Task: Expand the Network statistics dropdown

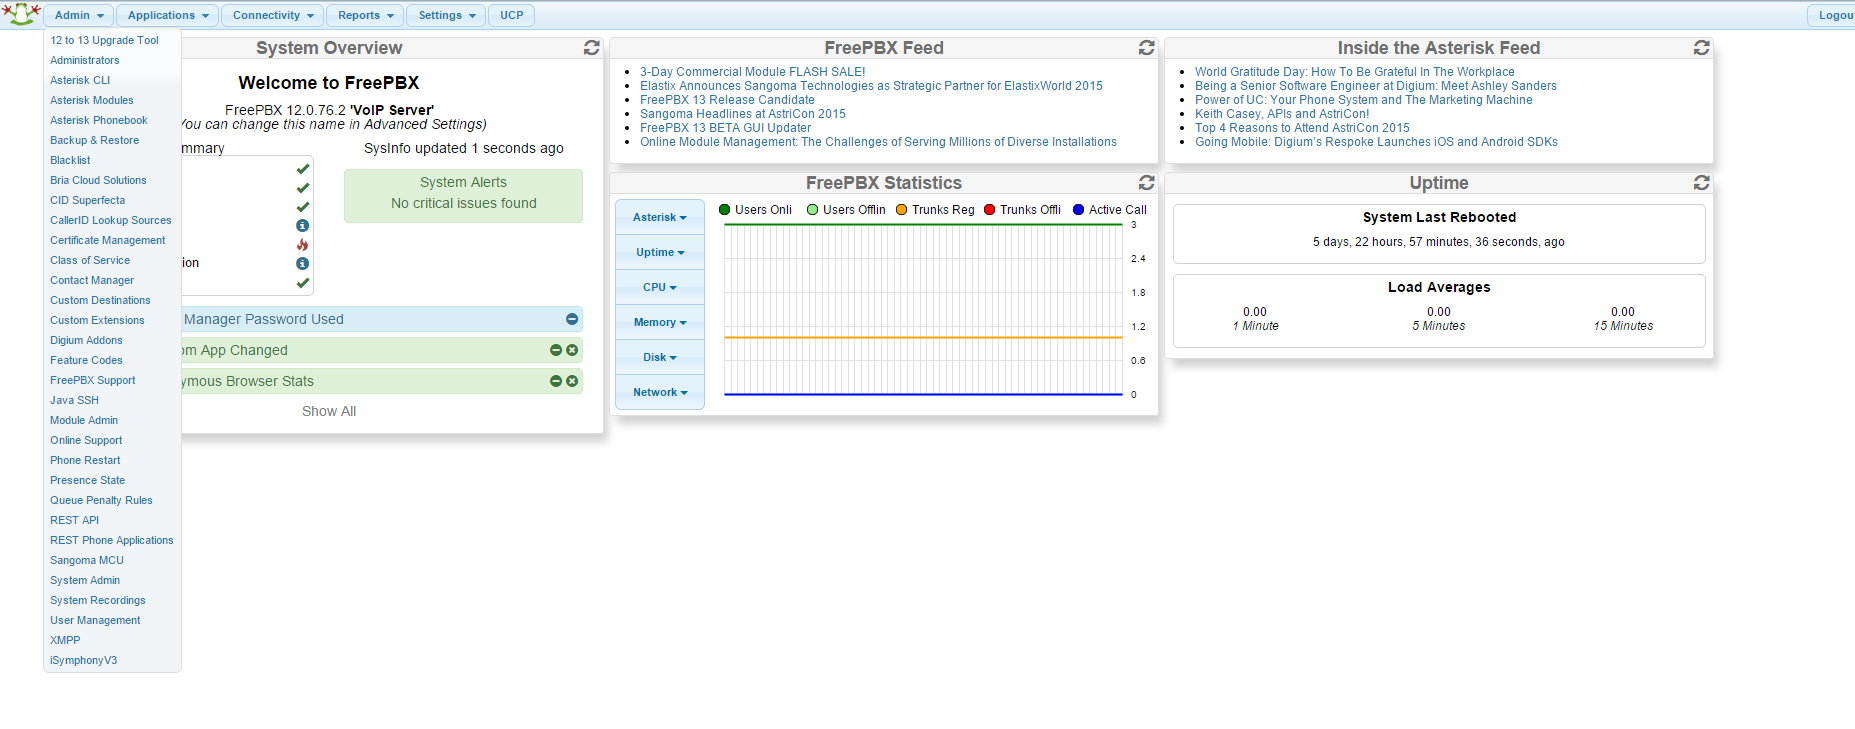Action: (660, 392)
